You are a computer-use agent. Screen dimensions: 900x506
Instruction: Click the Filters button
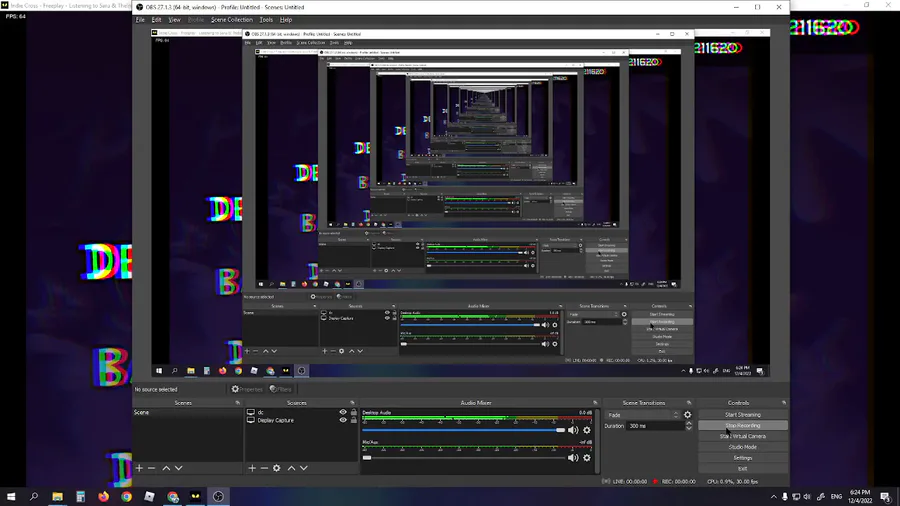click(281, 389)
